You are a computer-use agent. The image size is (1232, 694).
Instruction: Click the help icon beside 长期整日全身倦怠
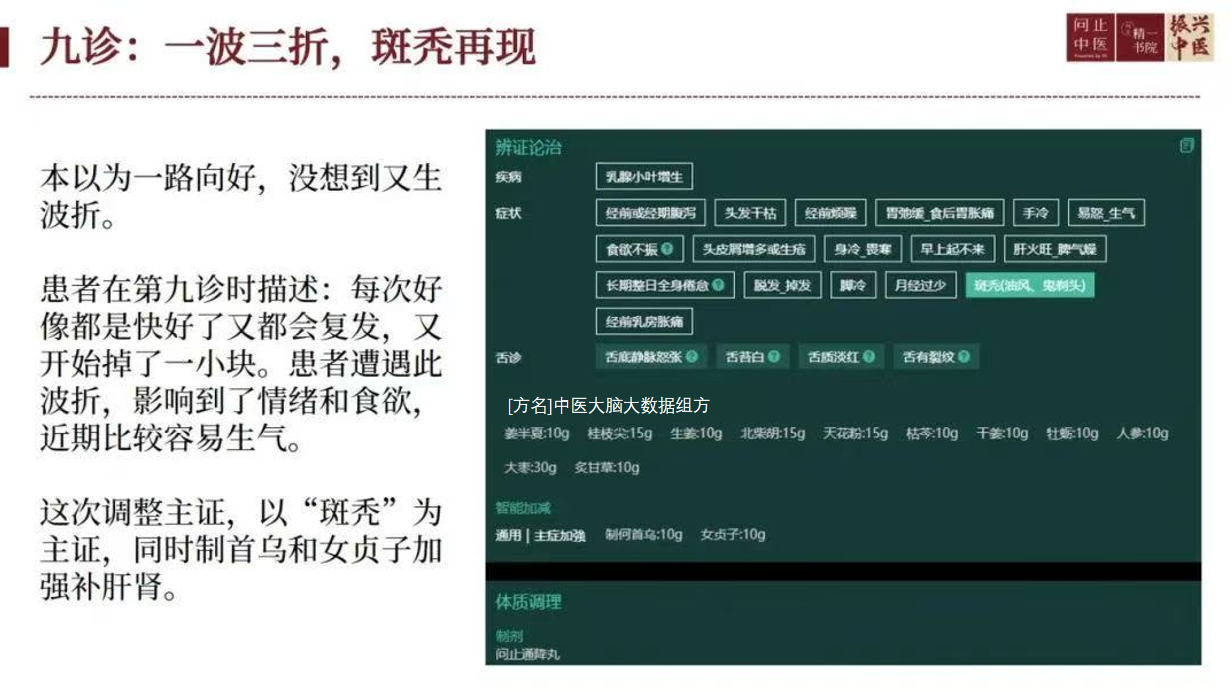click(718, 285)
